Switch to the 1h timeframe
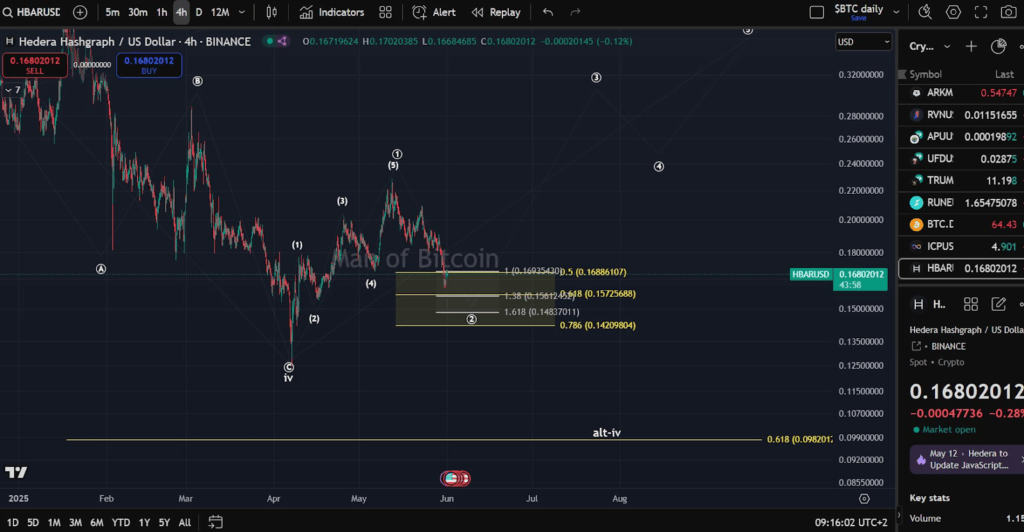The width and height of the screenshot is (1024, 532). (x=161, y=12)
